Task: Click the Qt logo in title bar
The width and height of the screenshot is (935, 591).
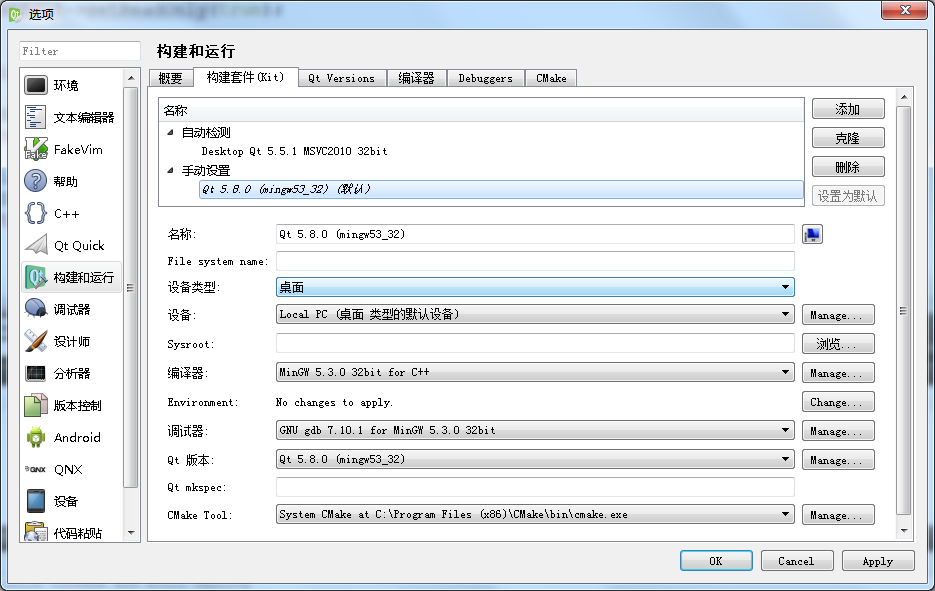Action: 15,14
